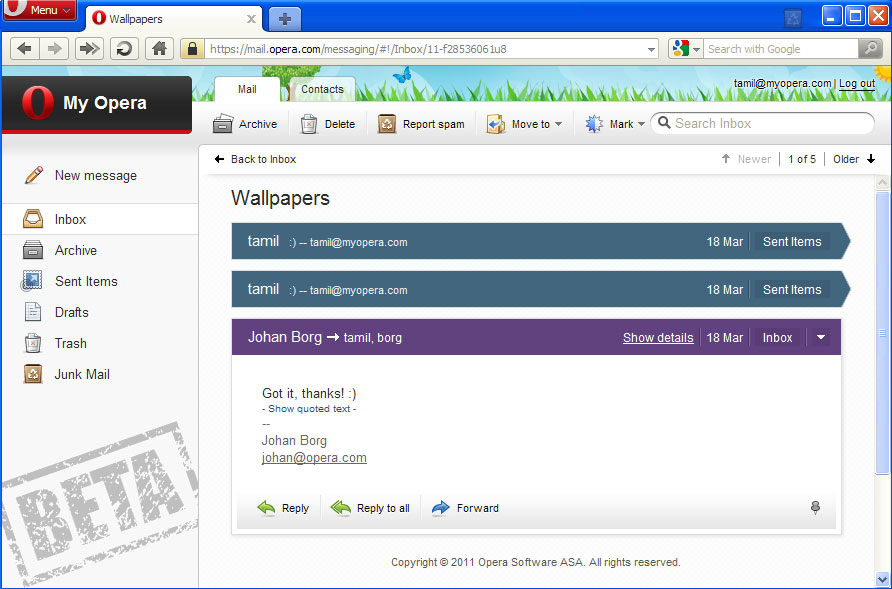Click the Log out link

click(857, 84)
